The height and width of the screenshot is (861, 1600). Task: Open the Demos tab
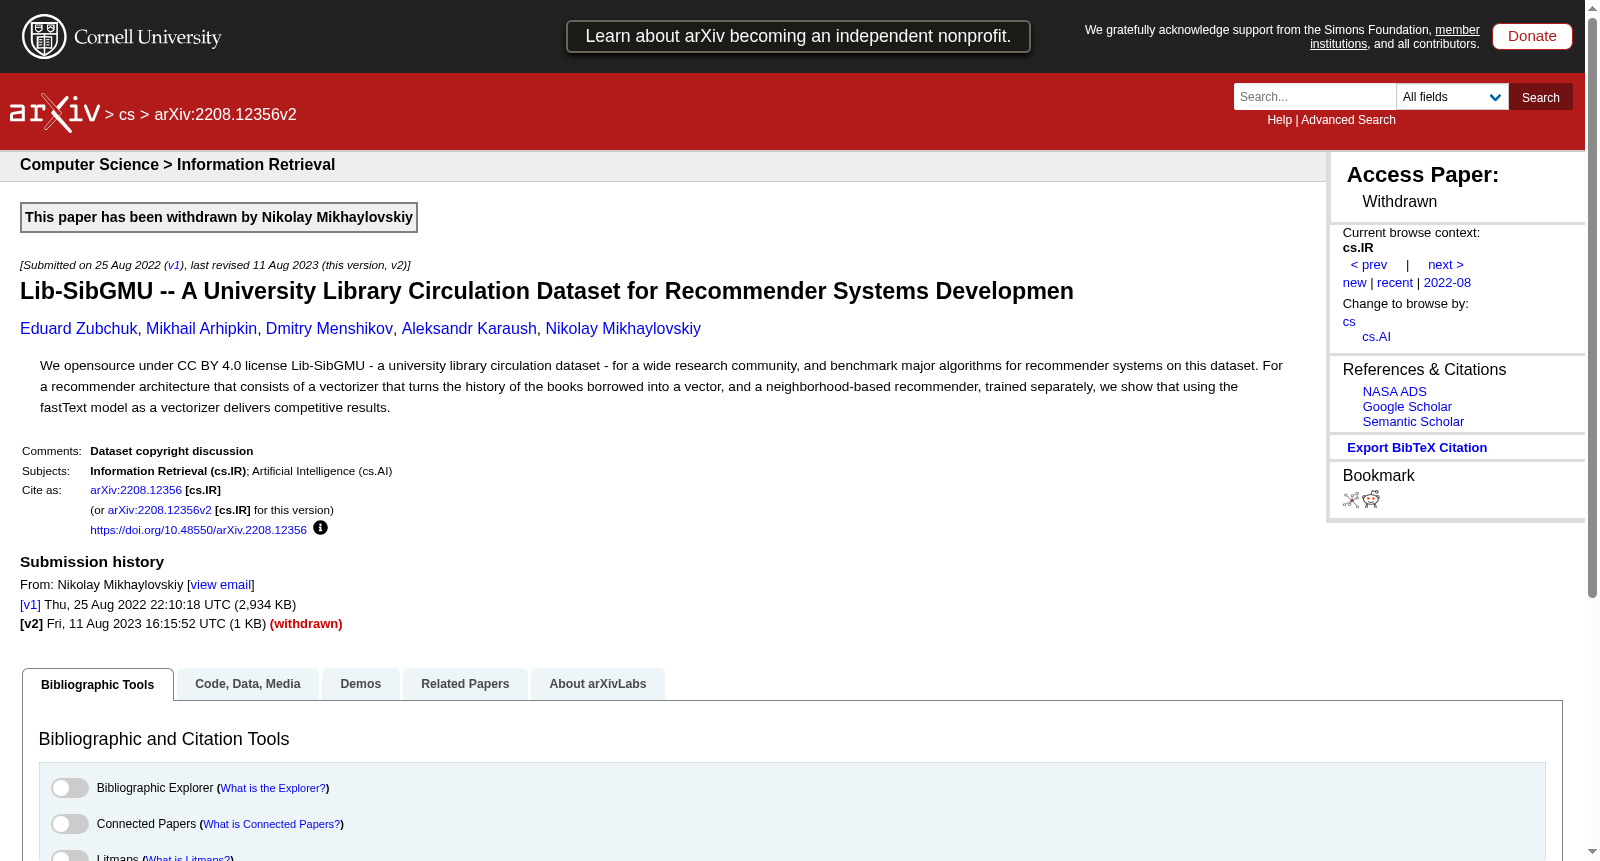pyautogui.click(x=361, y=684)
